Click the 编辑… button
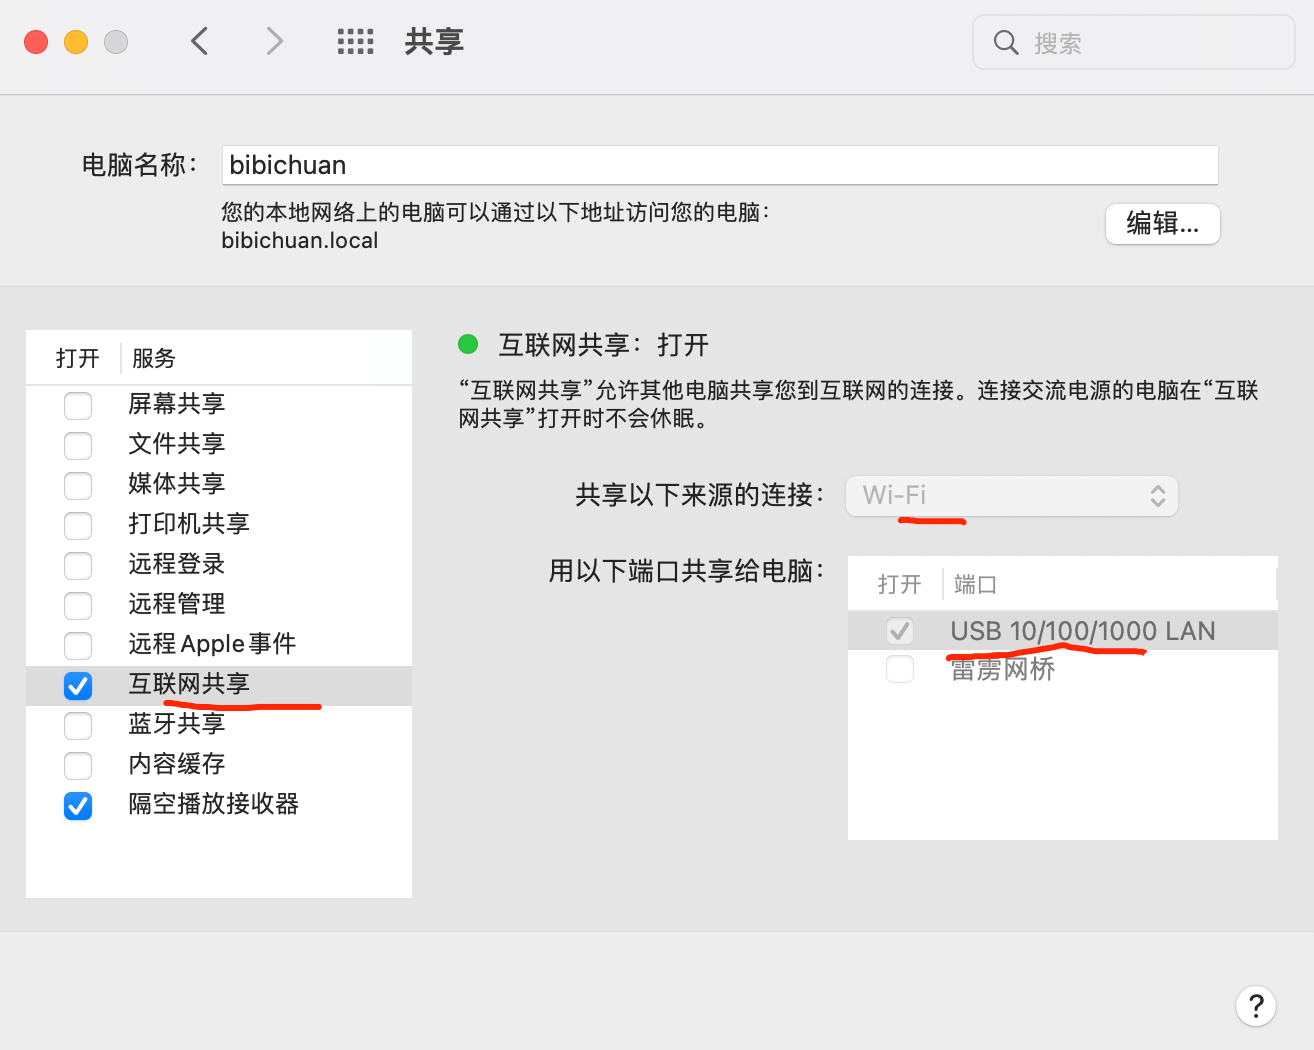1314x1050 pixels. tap(1162, 224)
